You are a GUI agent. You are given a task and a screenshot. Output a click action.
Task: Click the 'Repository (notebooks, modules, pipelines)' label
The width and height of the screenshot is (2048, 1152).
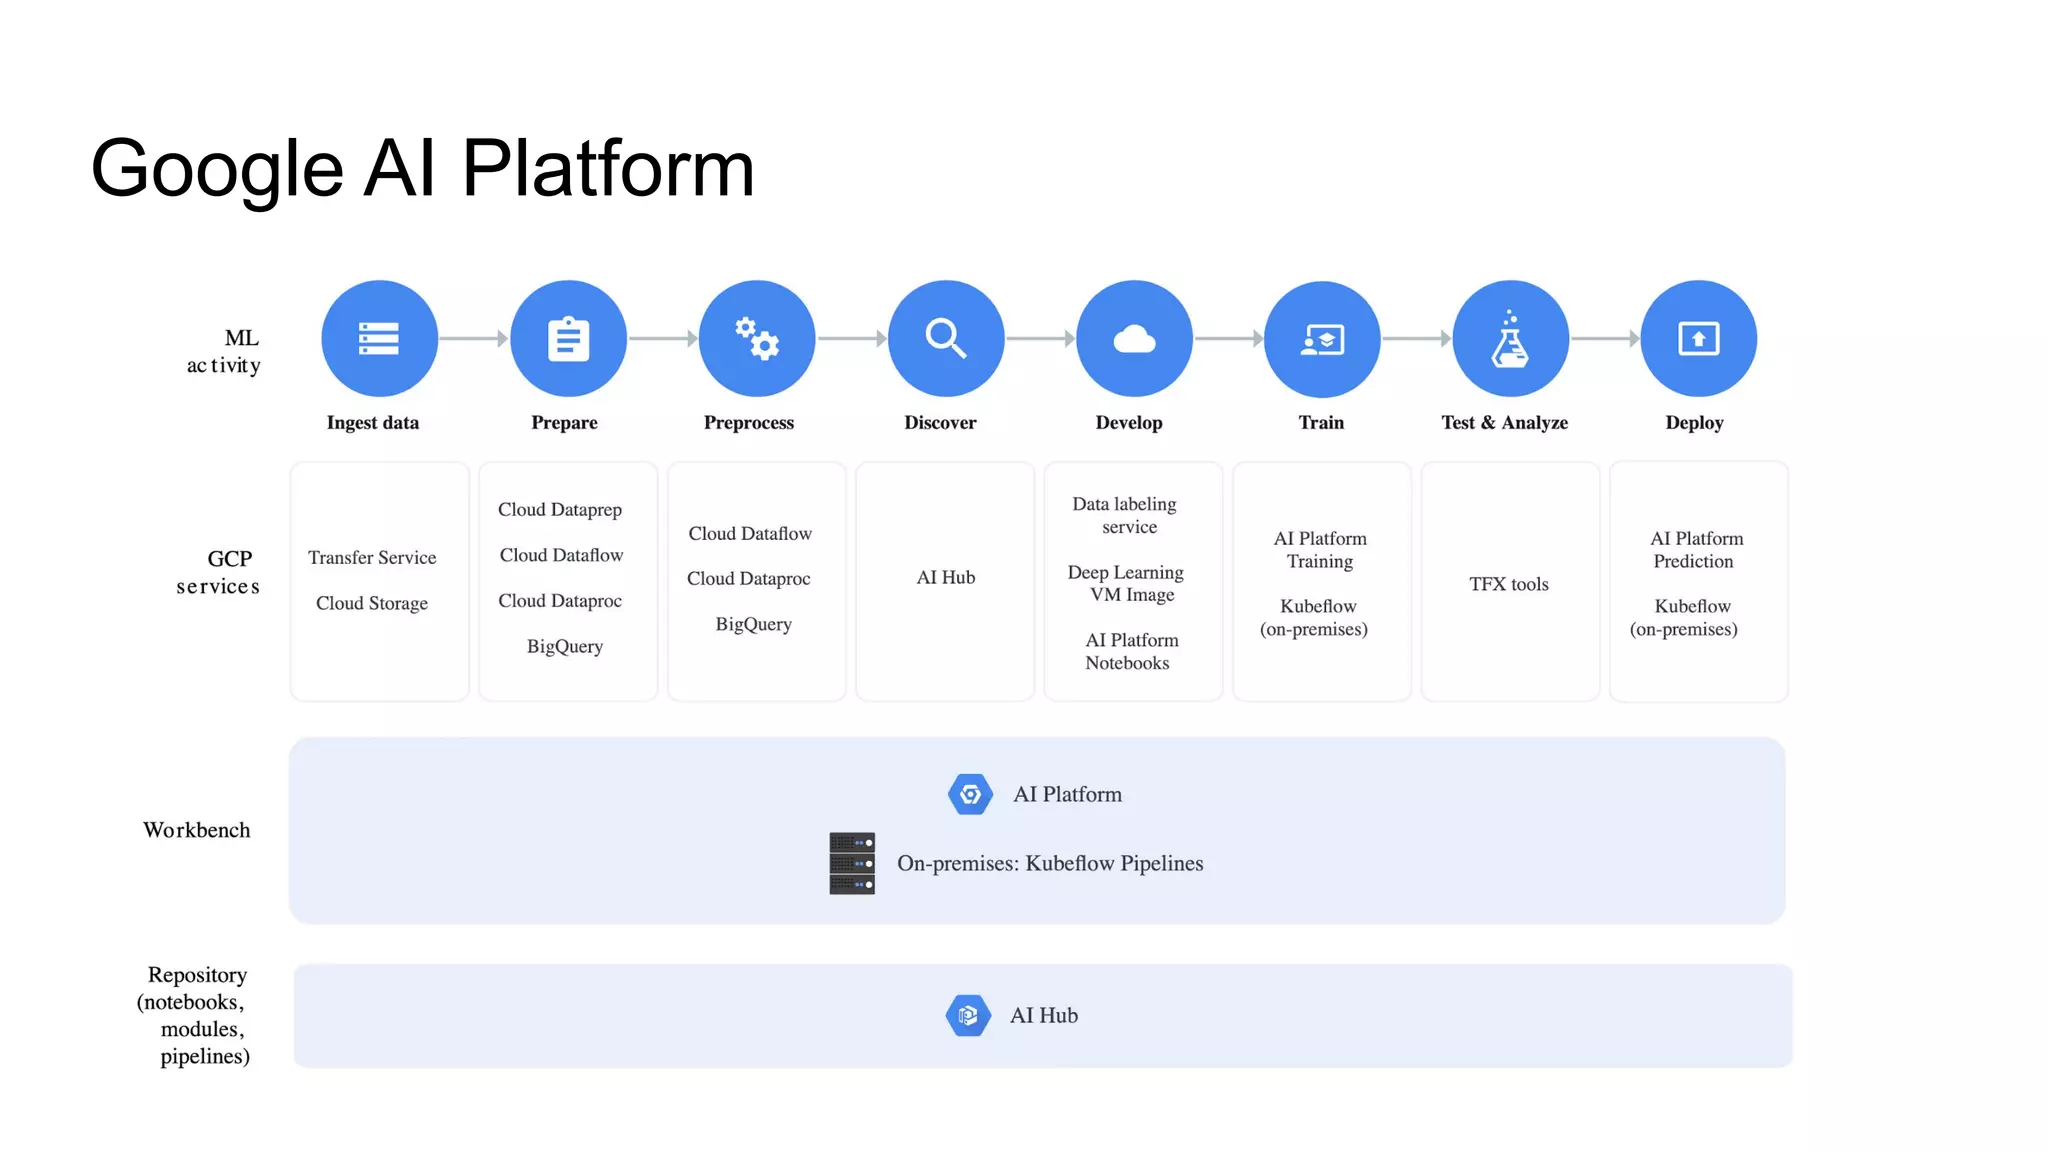click(x=194, y=1015)
